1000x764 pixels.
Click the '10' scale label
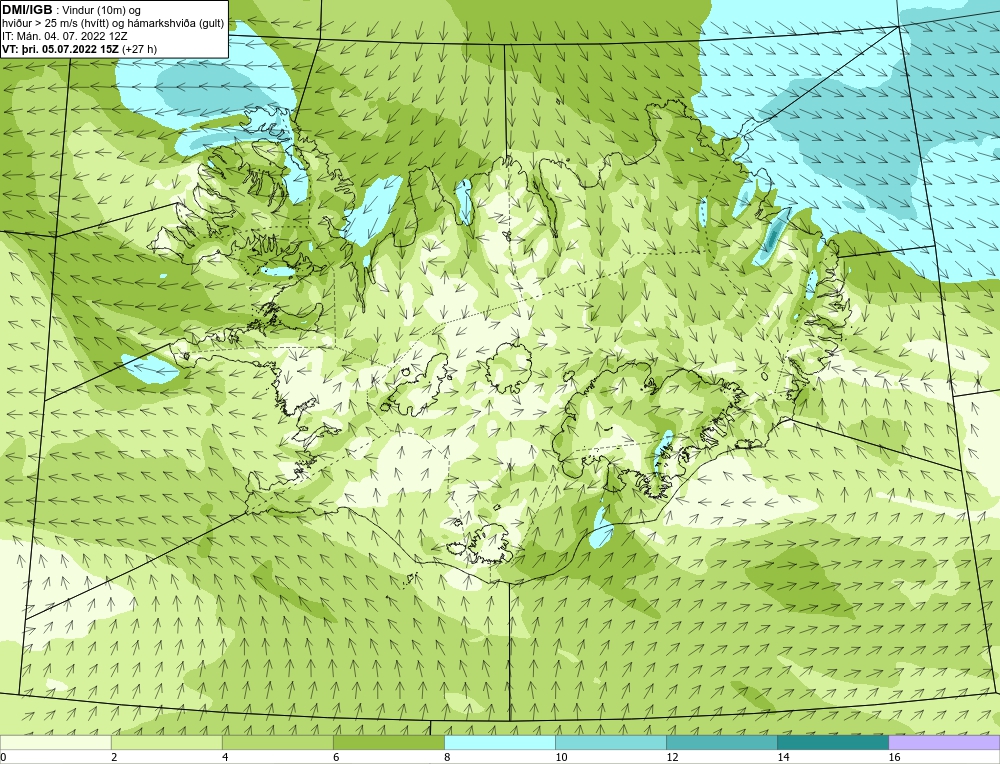tap(561, 757)
